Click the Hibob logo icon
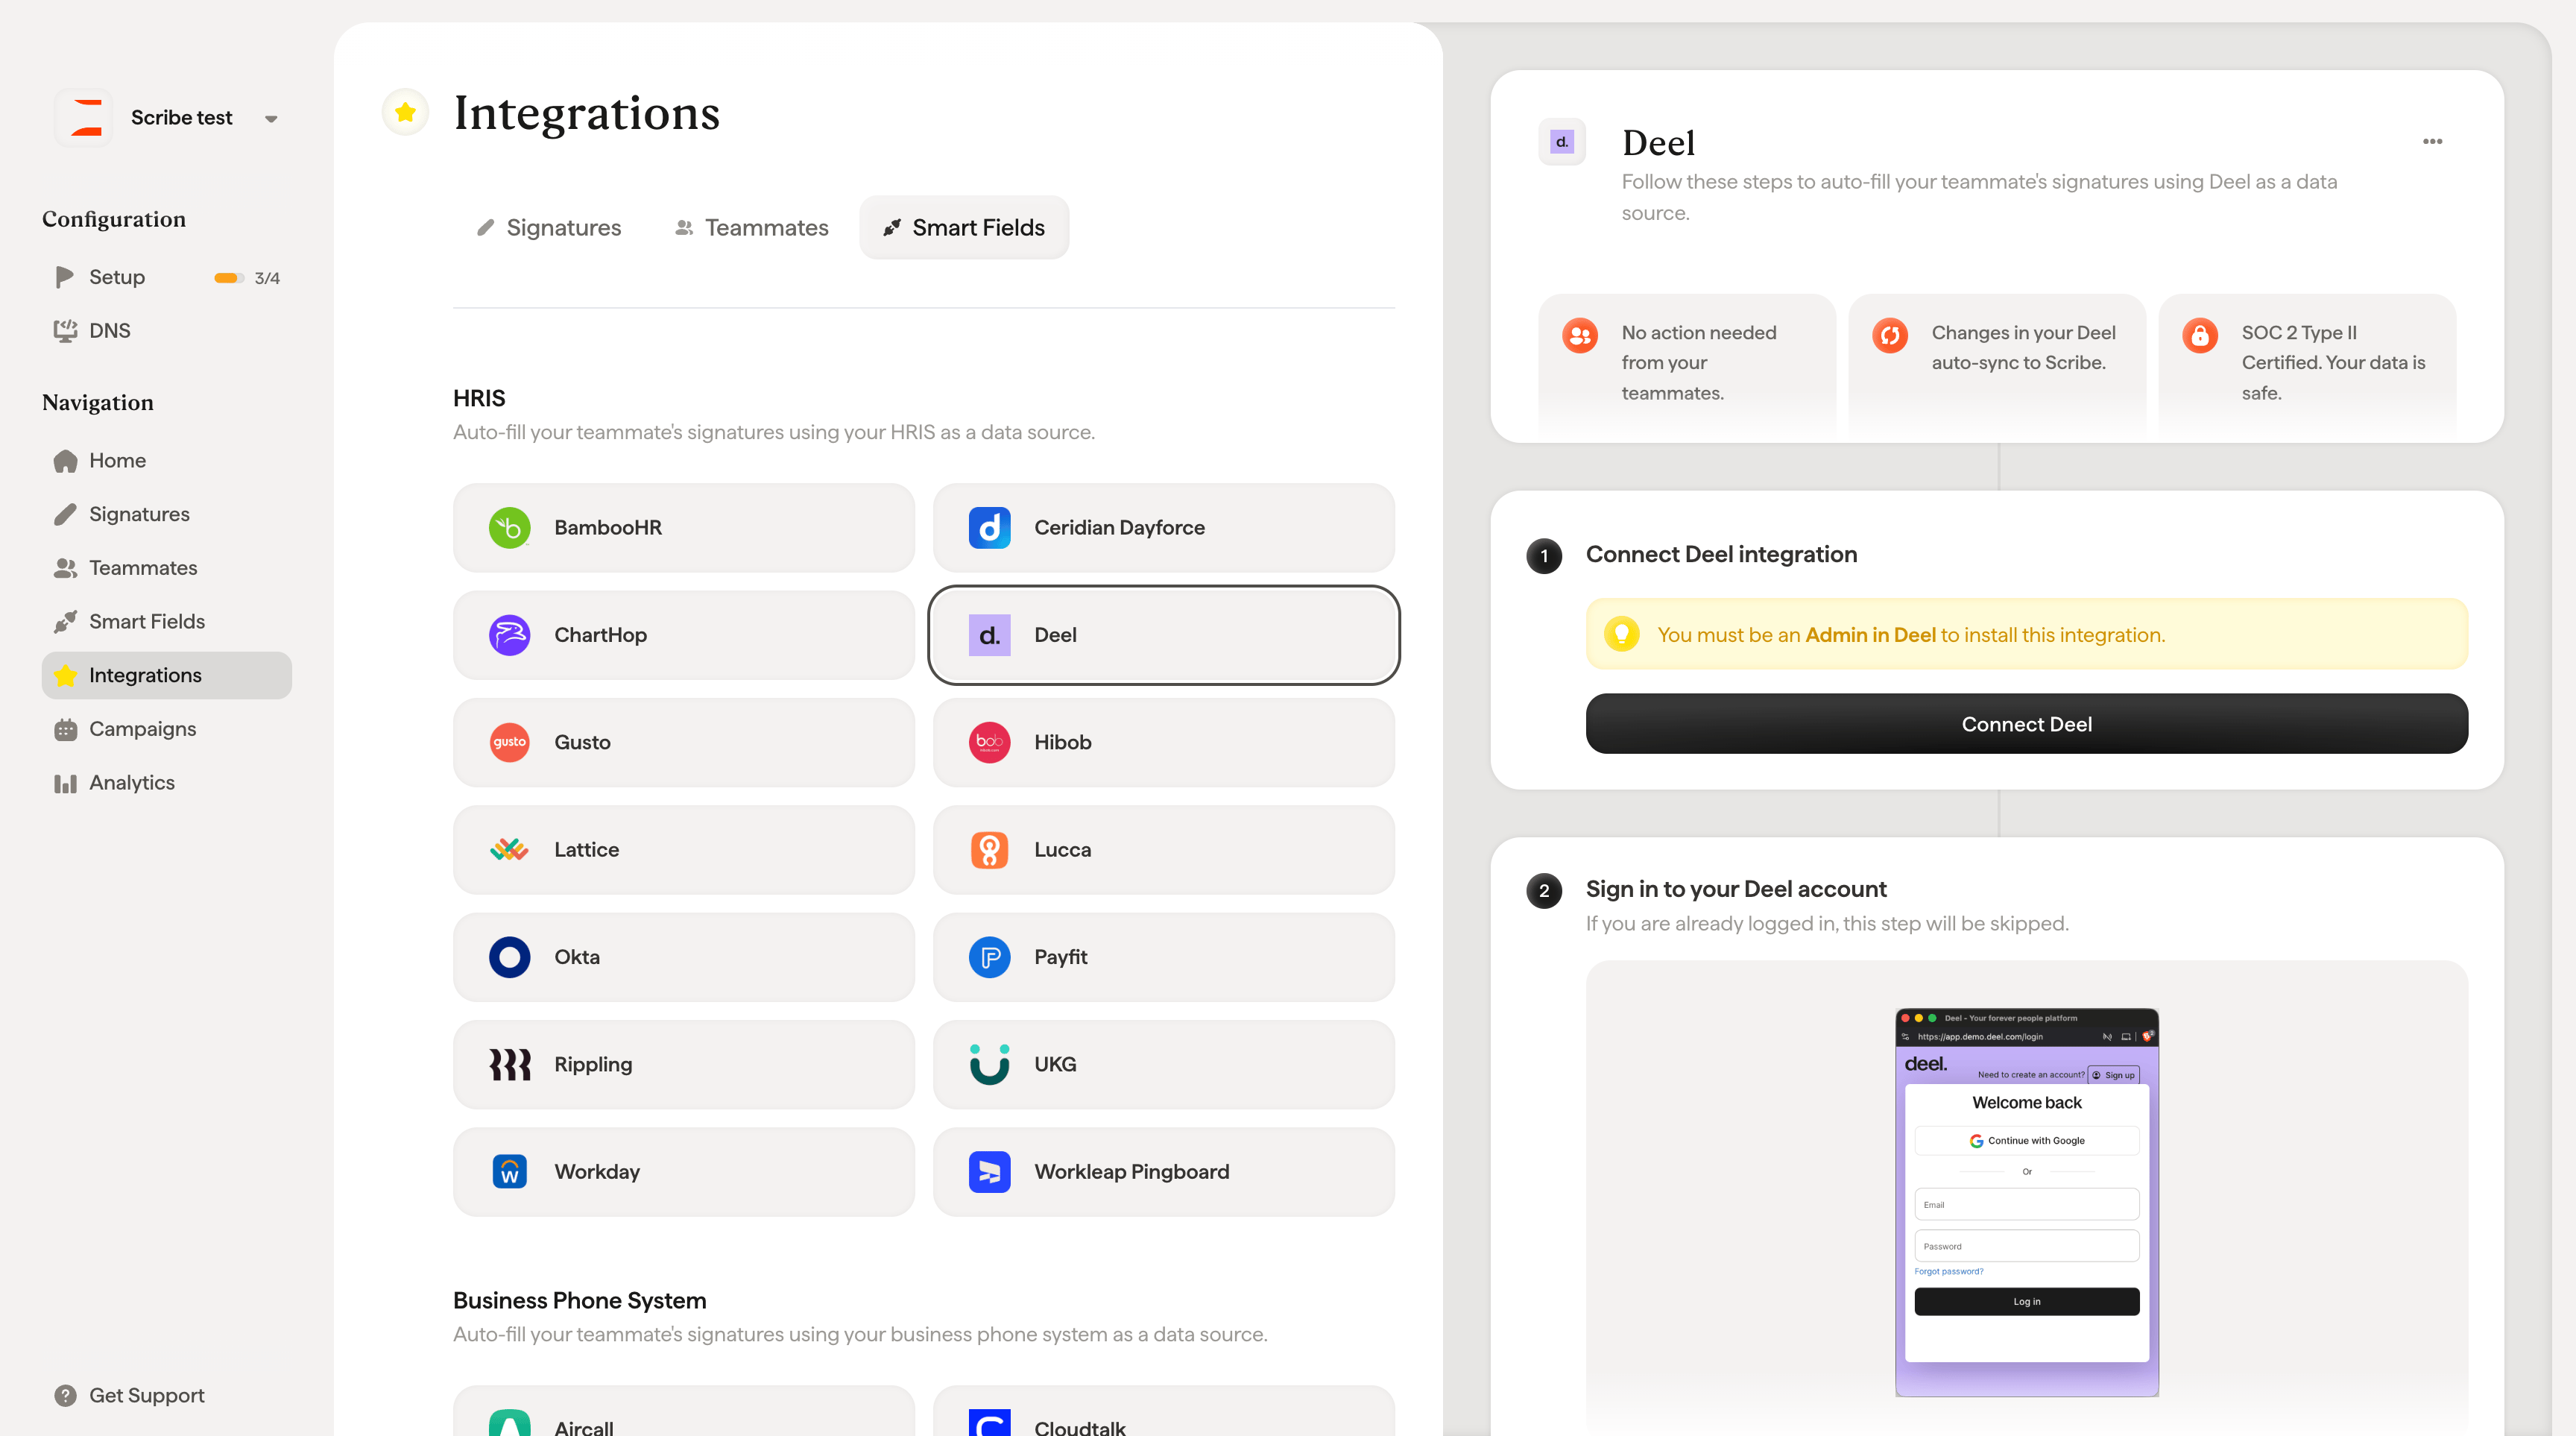 [989, 742]
